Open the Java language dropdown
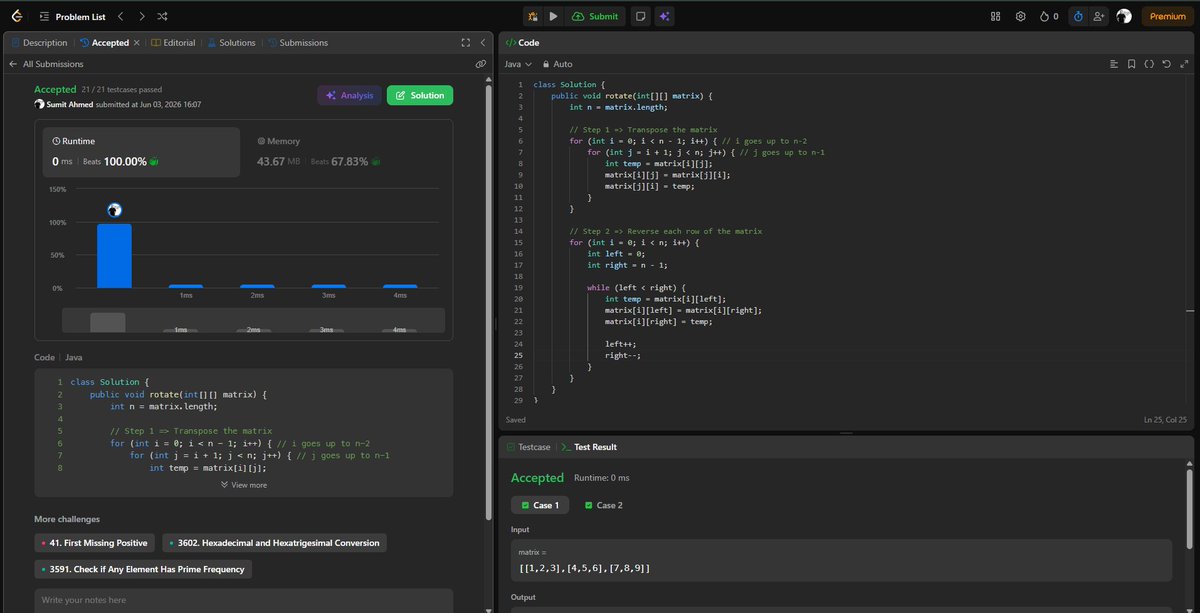Screen dimensions: 1200x613 518,64
